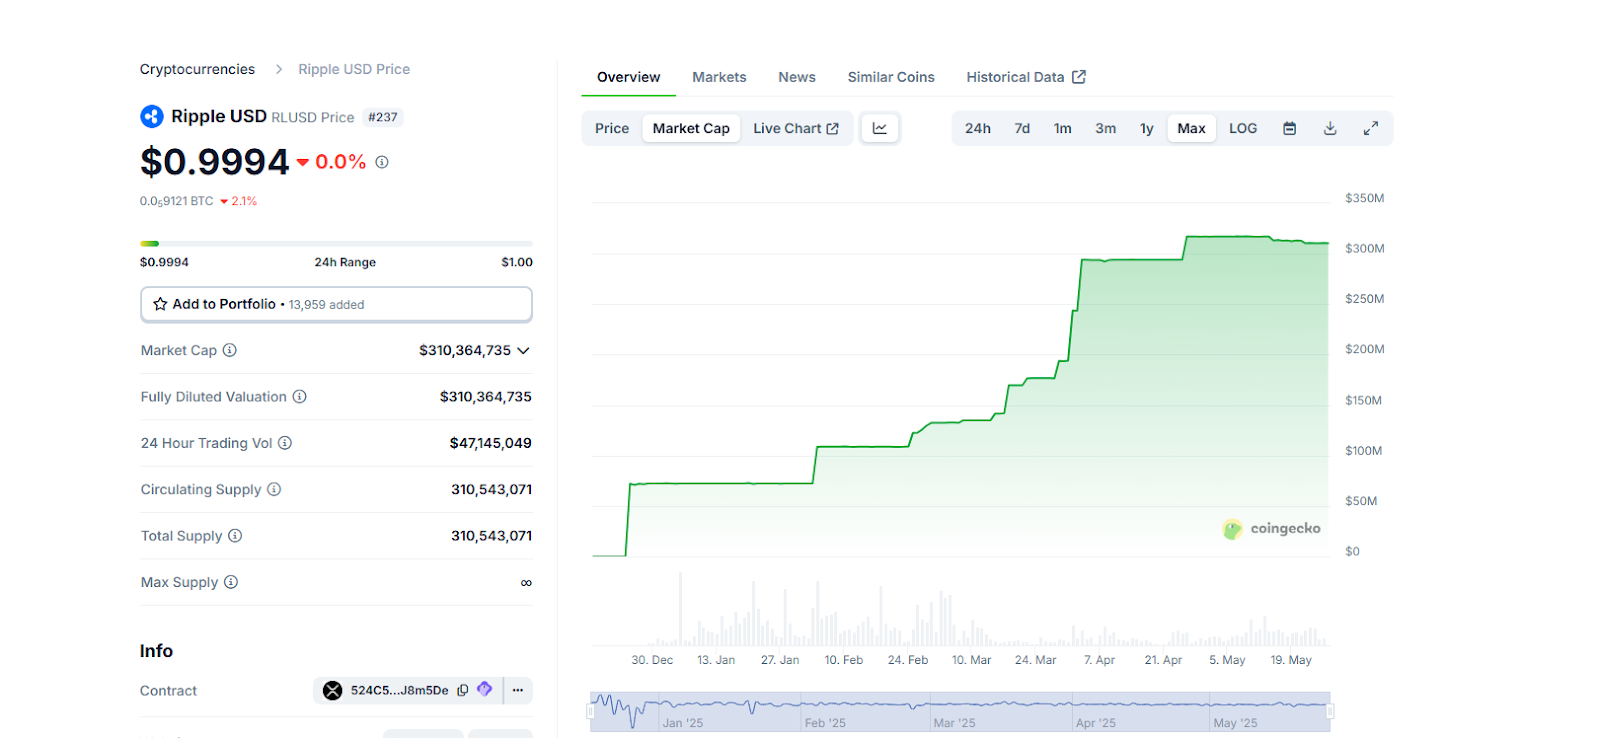Screen dimensions: 1600x738
Task: Switch chart to line chart type icon
Action: [880, 128]
